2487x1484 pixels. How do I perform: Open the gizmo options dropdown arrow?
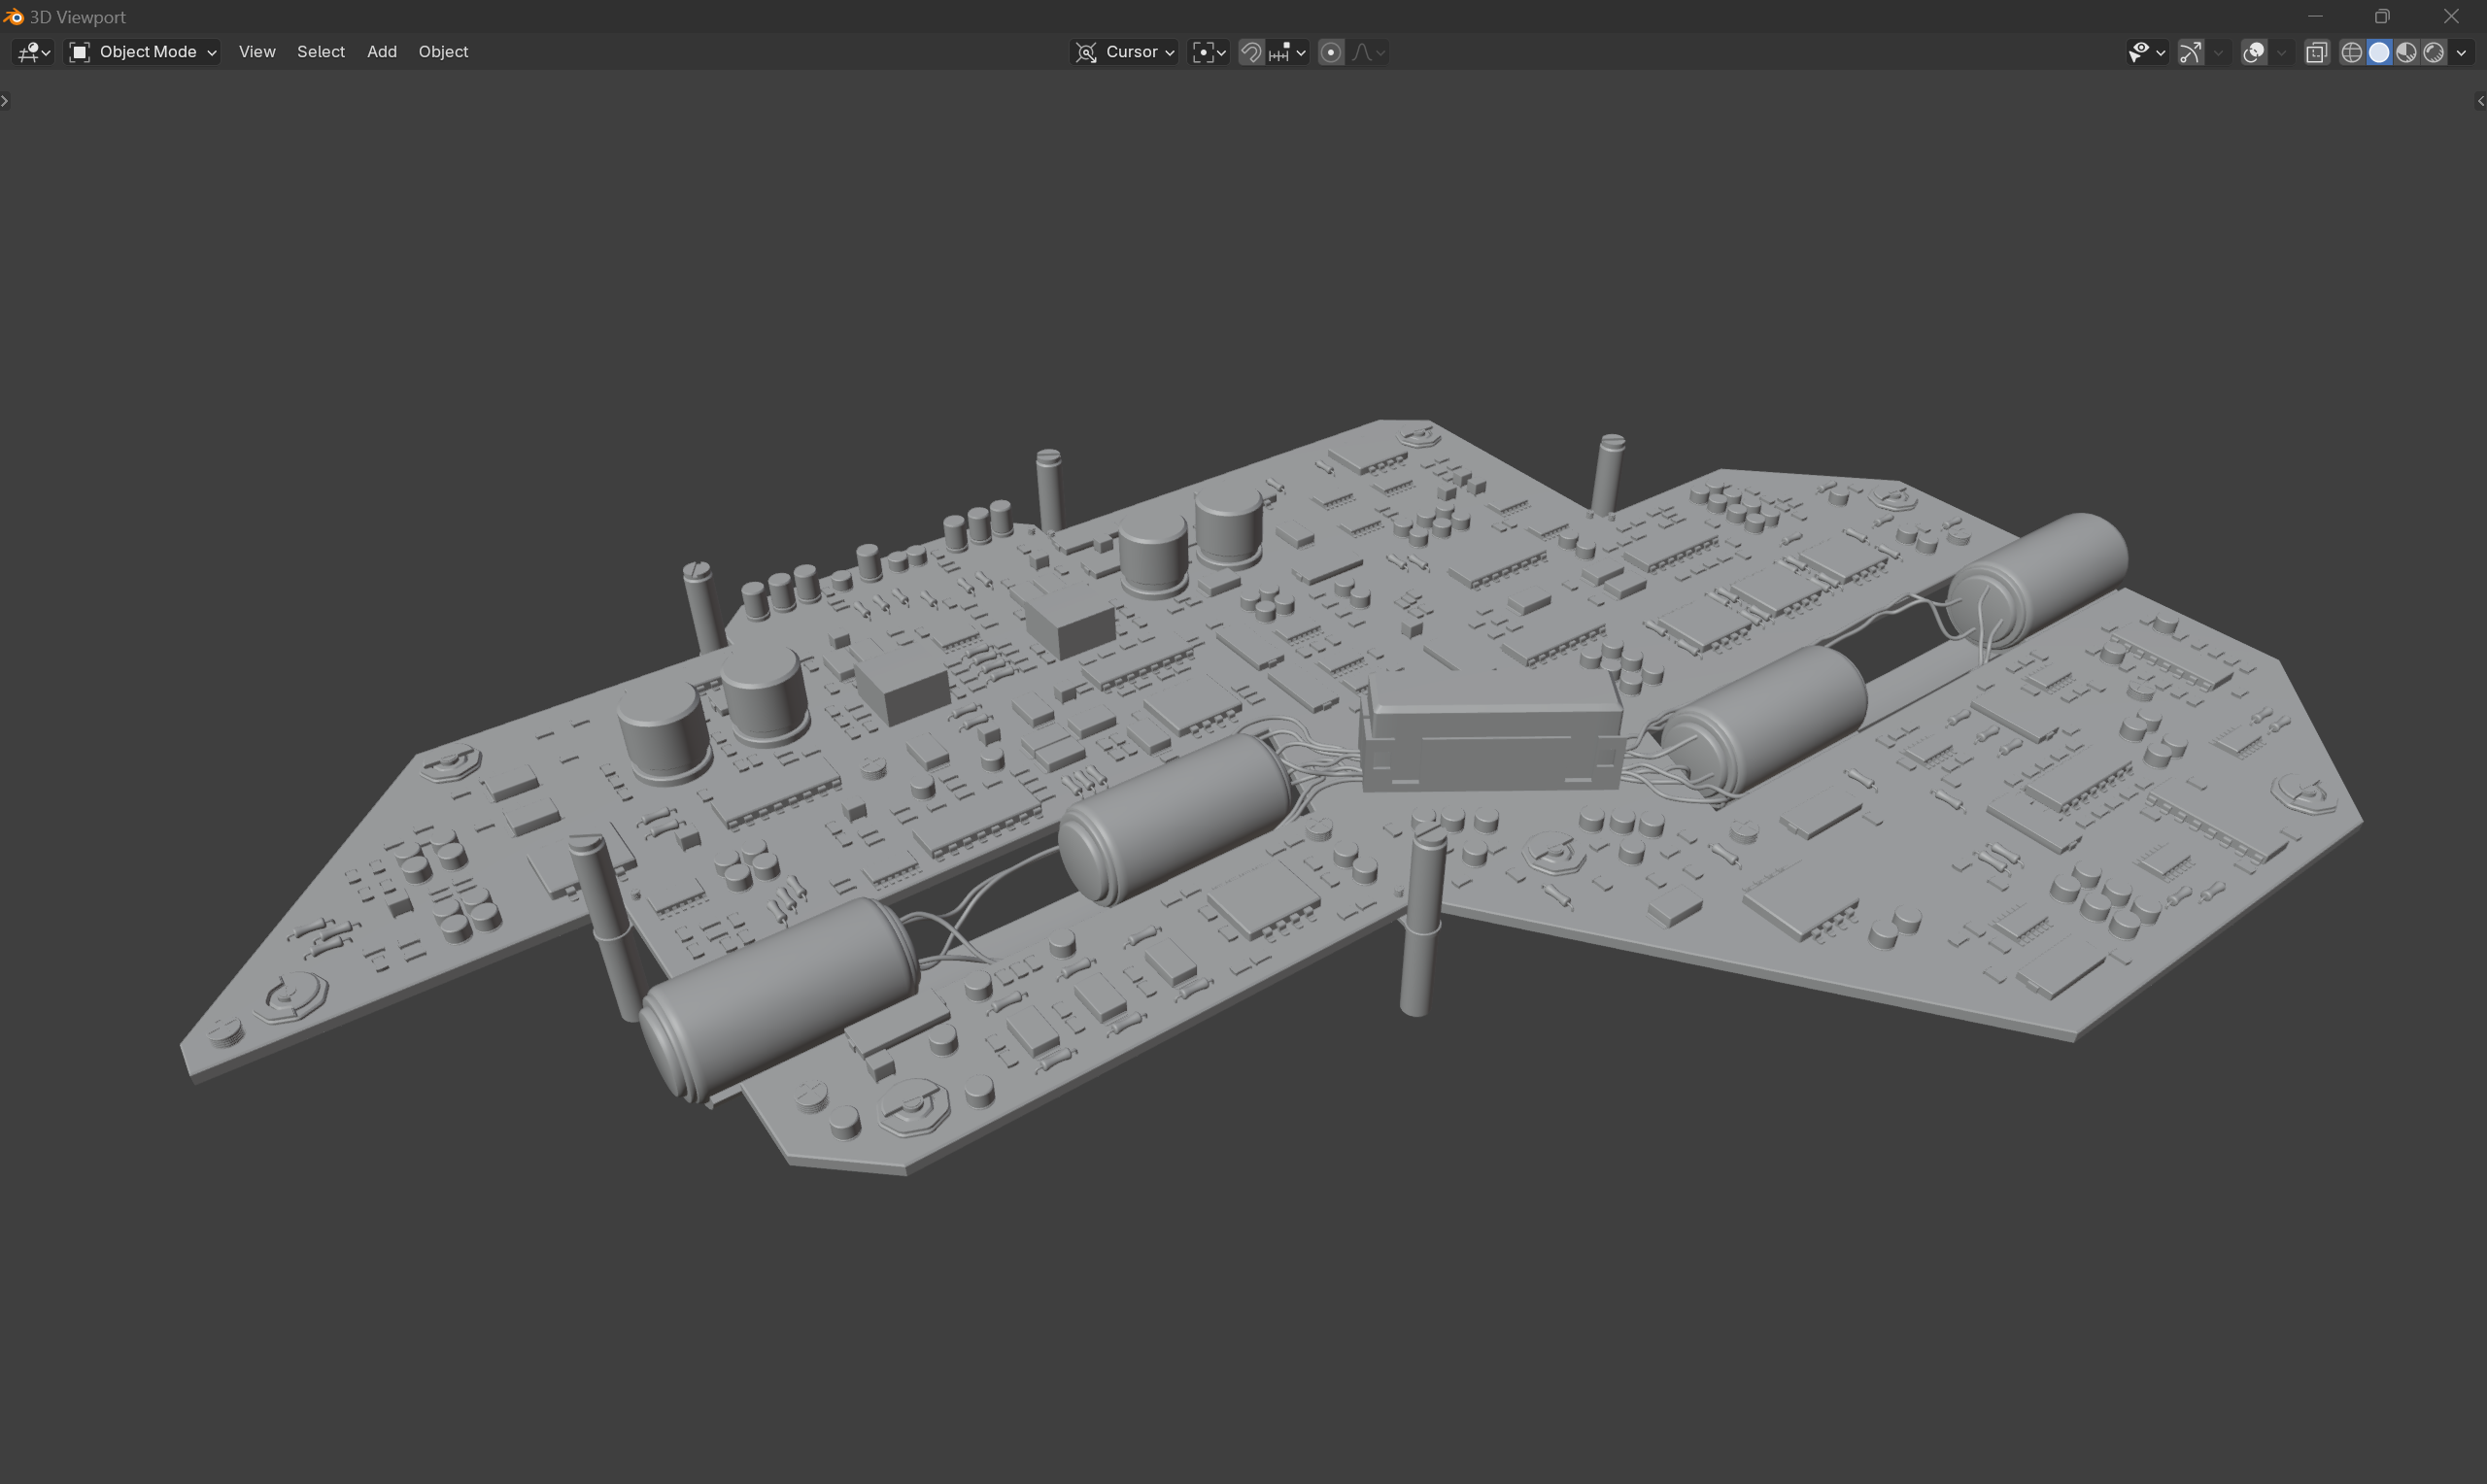[x=2218, y=52]
